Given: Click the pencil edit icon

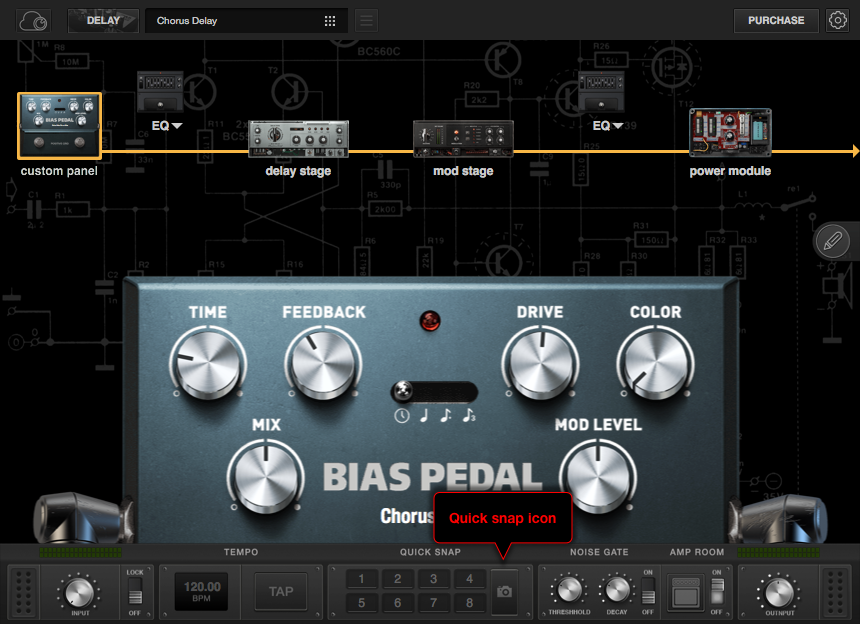Looking at the screenshot, I should tap(832, 241).
